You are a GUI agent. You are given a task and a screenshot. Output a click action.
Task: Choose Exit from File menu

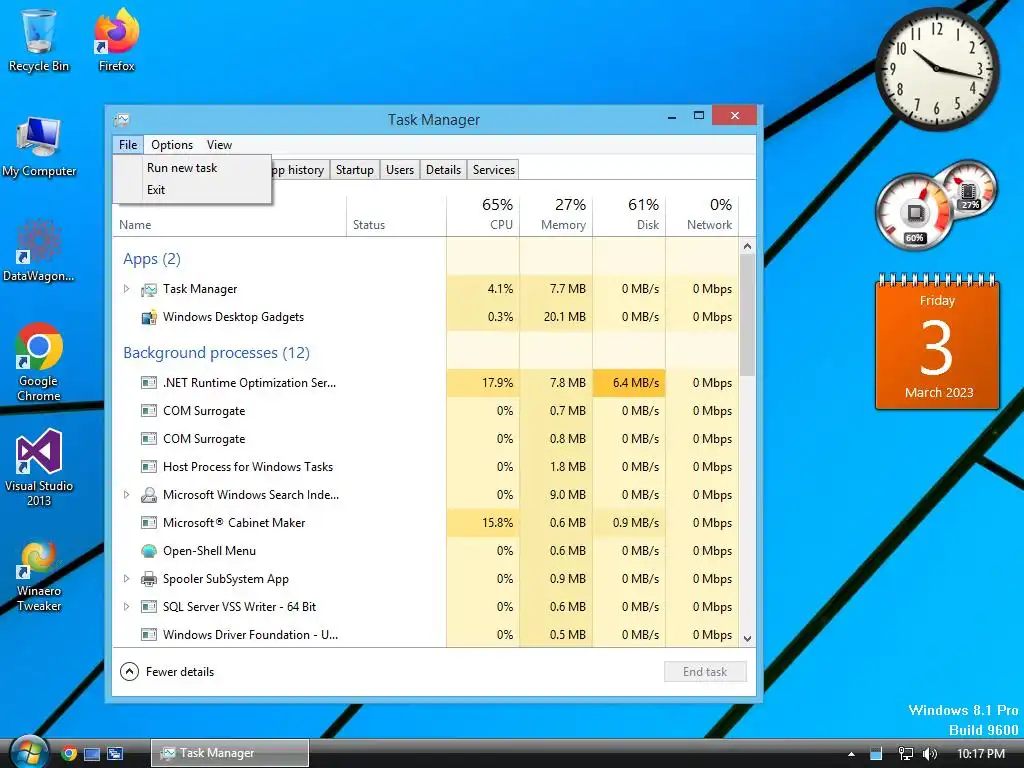tap(192, 190)
